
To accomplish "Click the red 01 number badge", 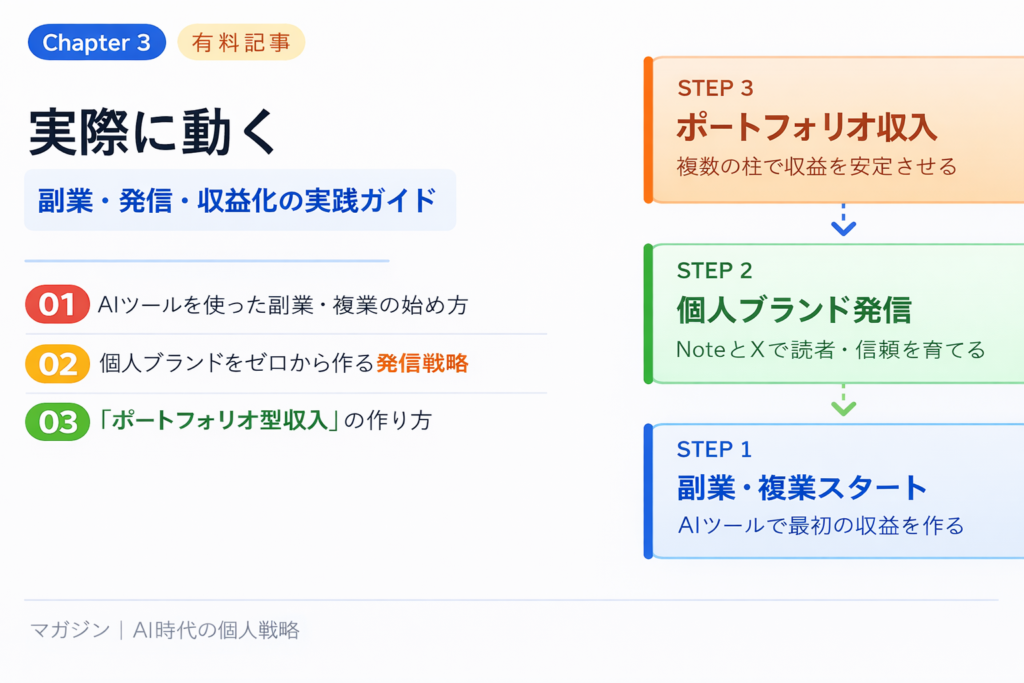I will [57, 305].
